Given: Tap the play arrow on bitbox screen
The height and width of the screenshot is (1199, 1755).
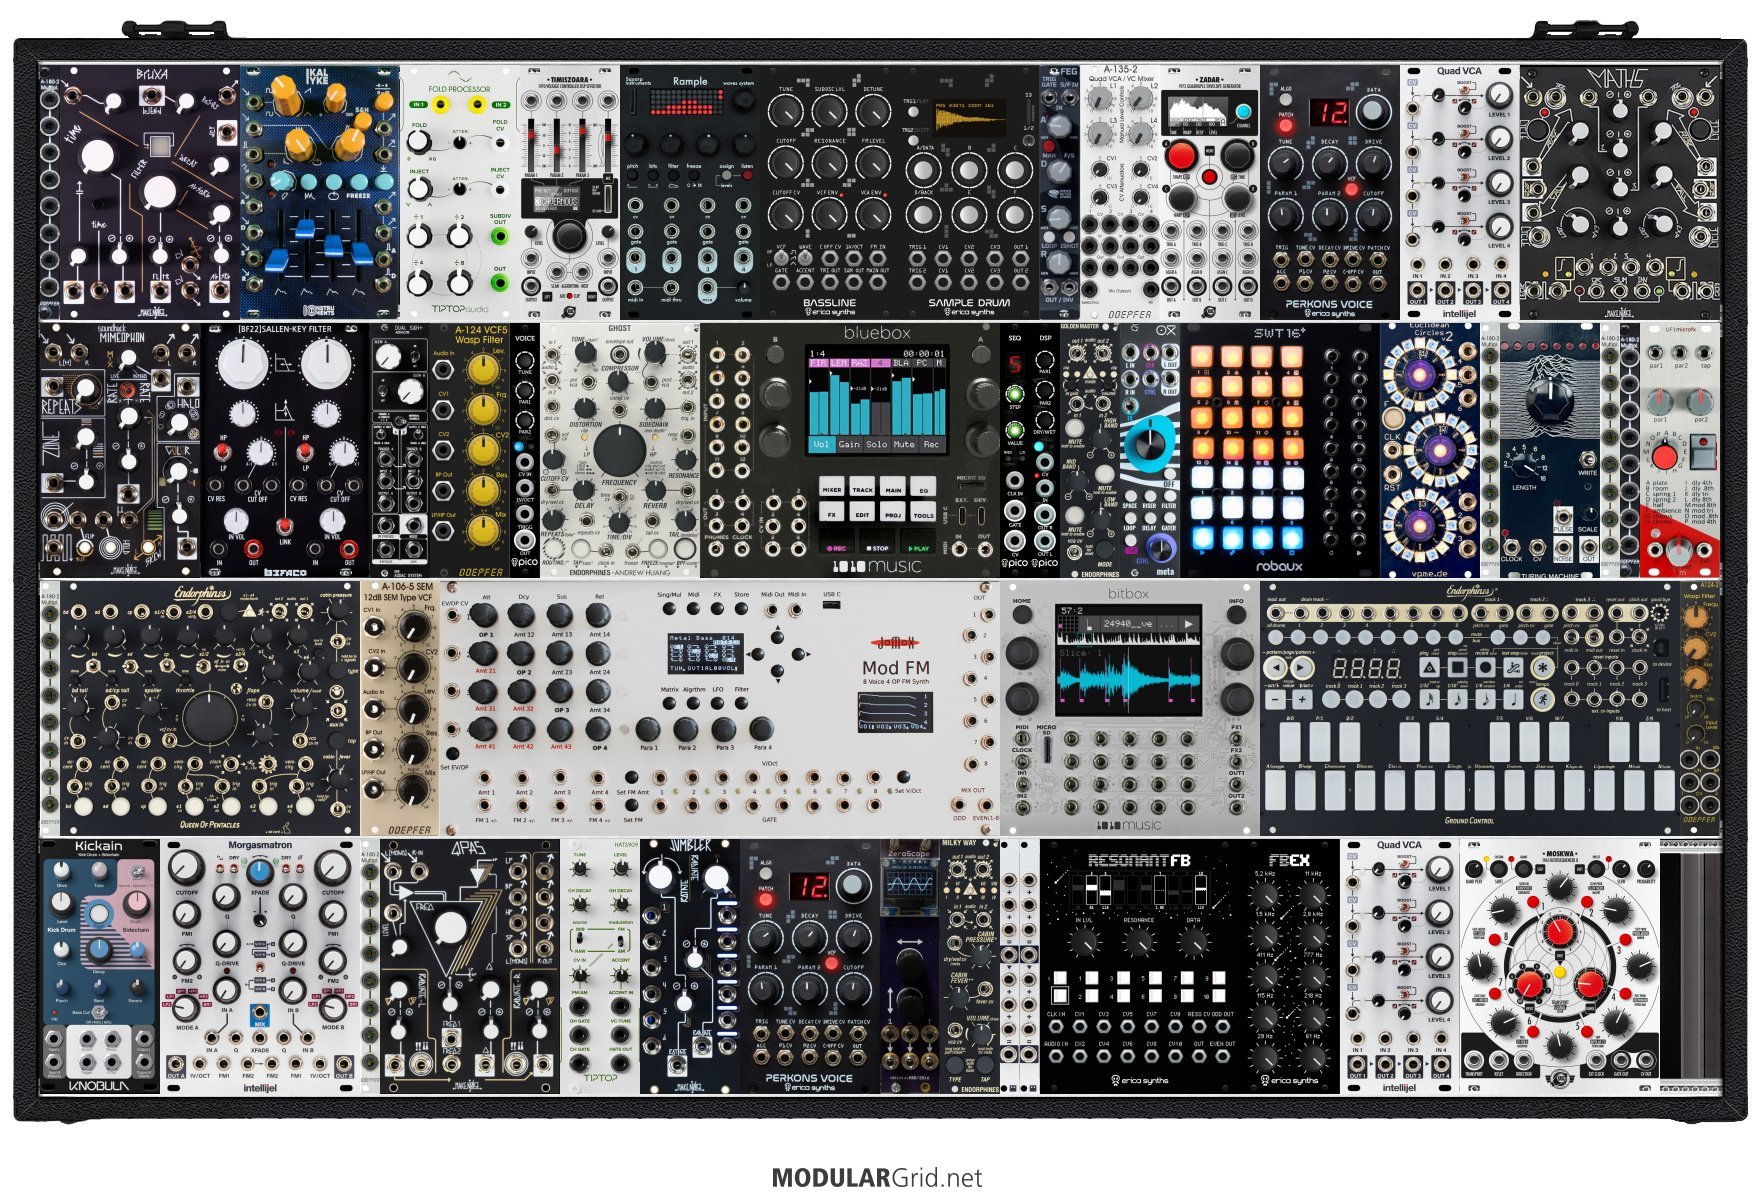Looking at the screenshot, I should (1188, 623).
